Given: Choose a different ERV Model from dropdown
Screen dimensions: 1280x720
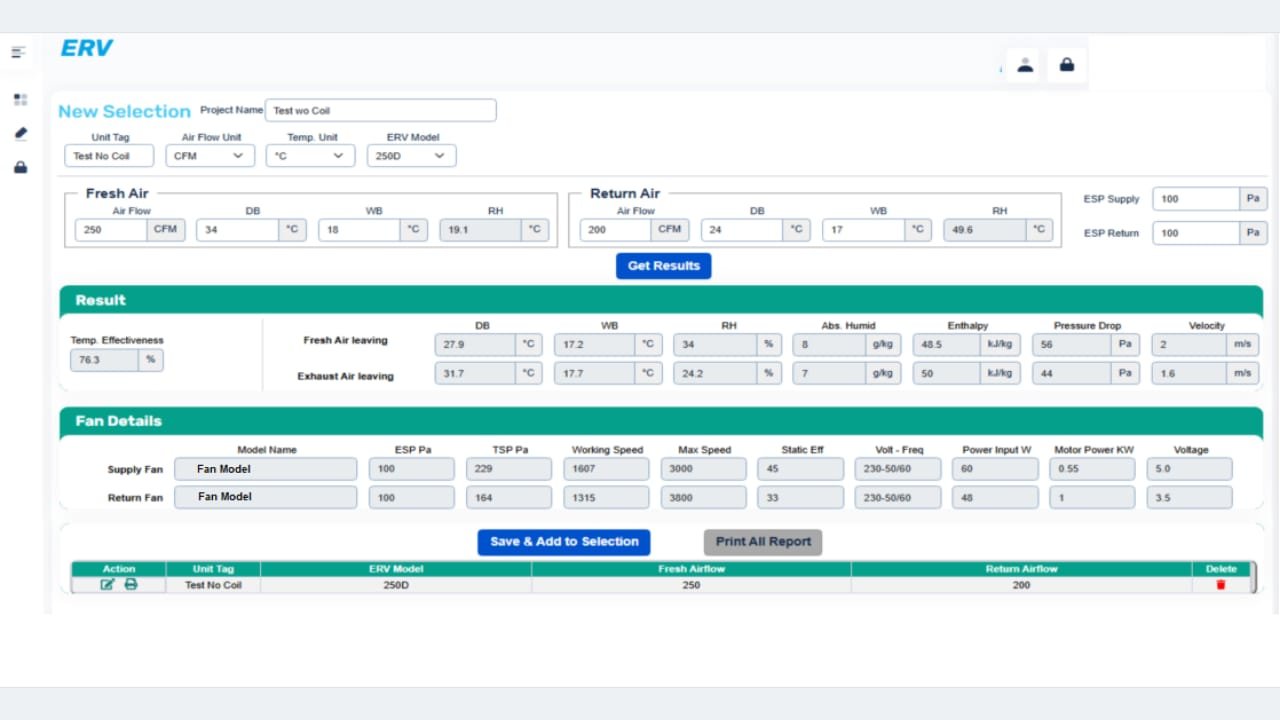Looking at the screenshot, I should (411, 156).
